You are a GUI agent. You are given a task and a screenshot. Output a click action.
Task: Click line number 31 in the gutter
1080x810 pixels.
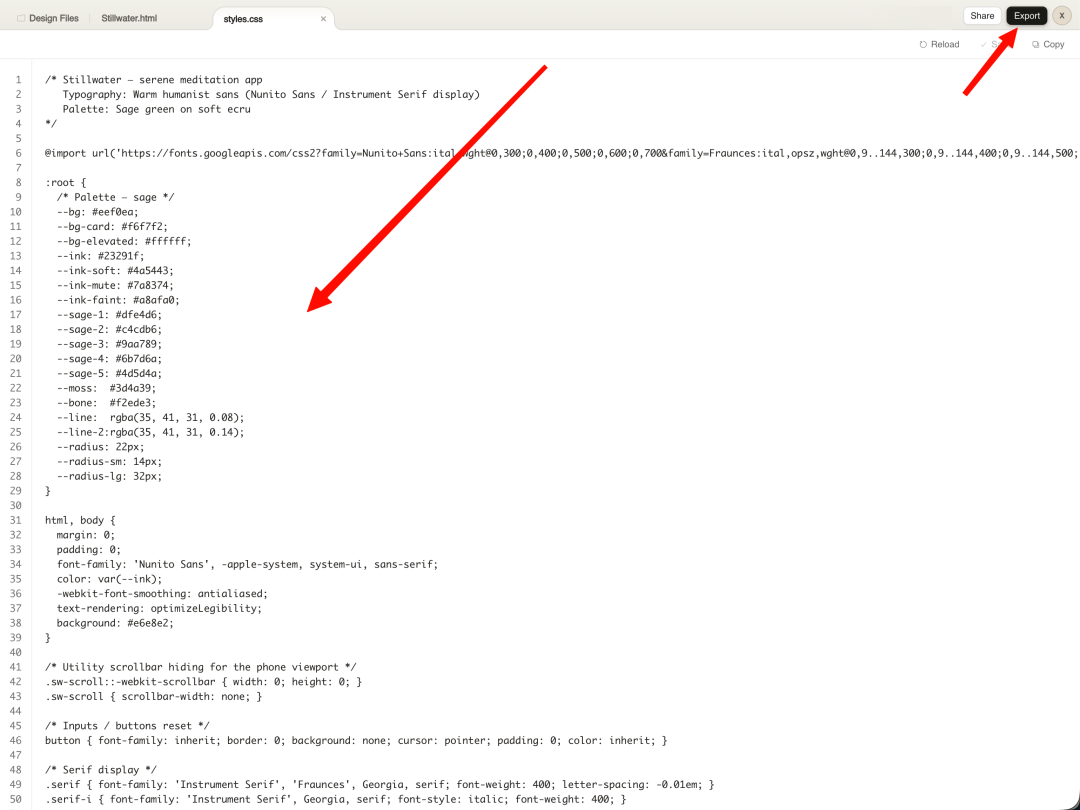pyautogui.click(x=16, y=520)
